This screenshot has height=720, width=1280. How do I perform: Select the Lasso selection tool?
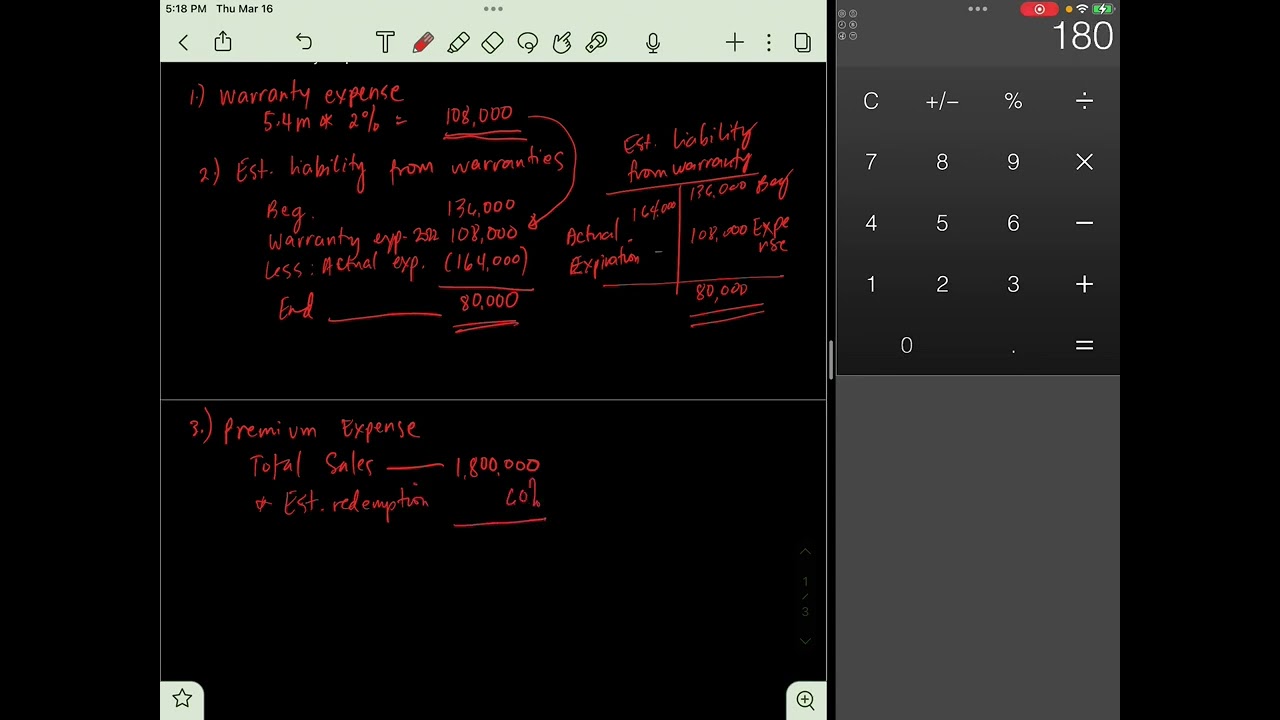[x=527, y=42]
